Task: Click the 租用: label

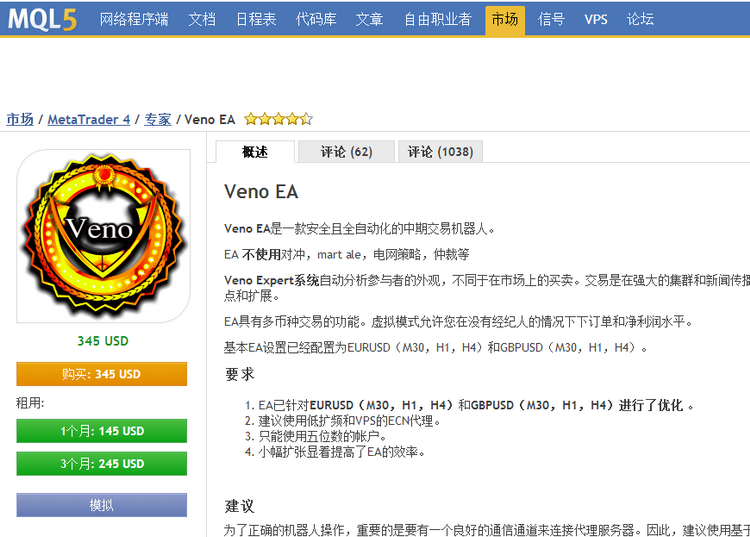Action: pos(30,403)
